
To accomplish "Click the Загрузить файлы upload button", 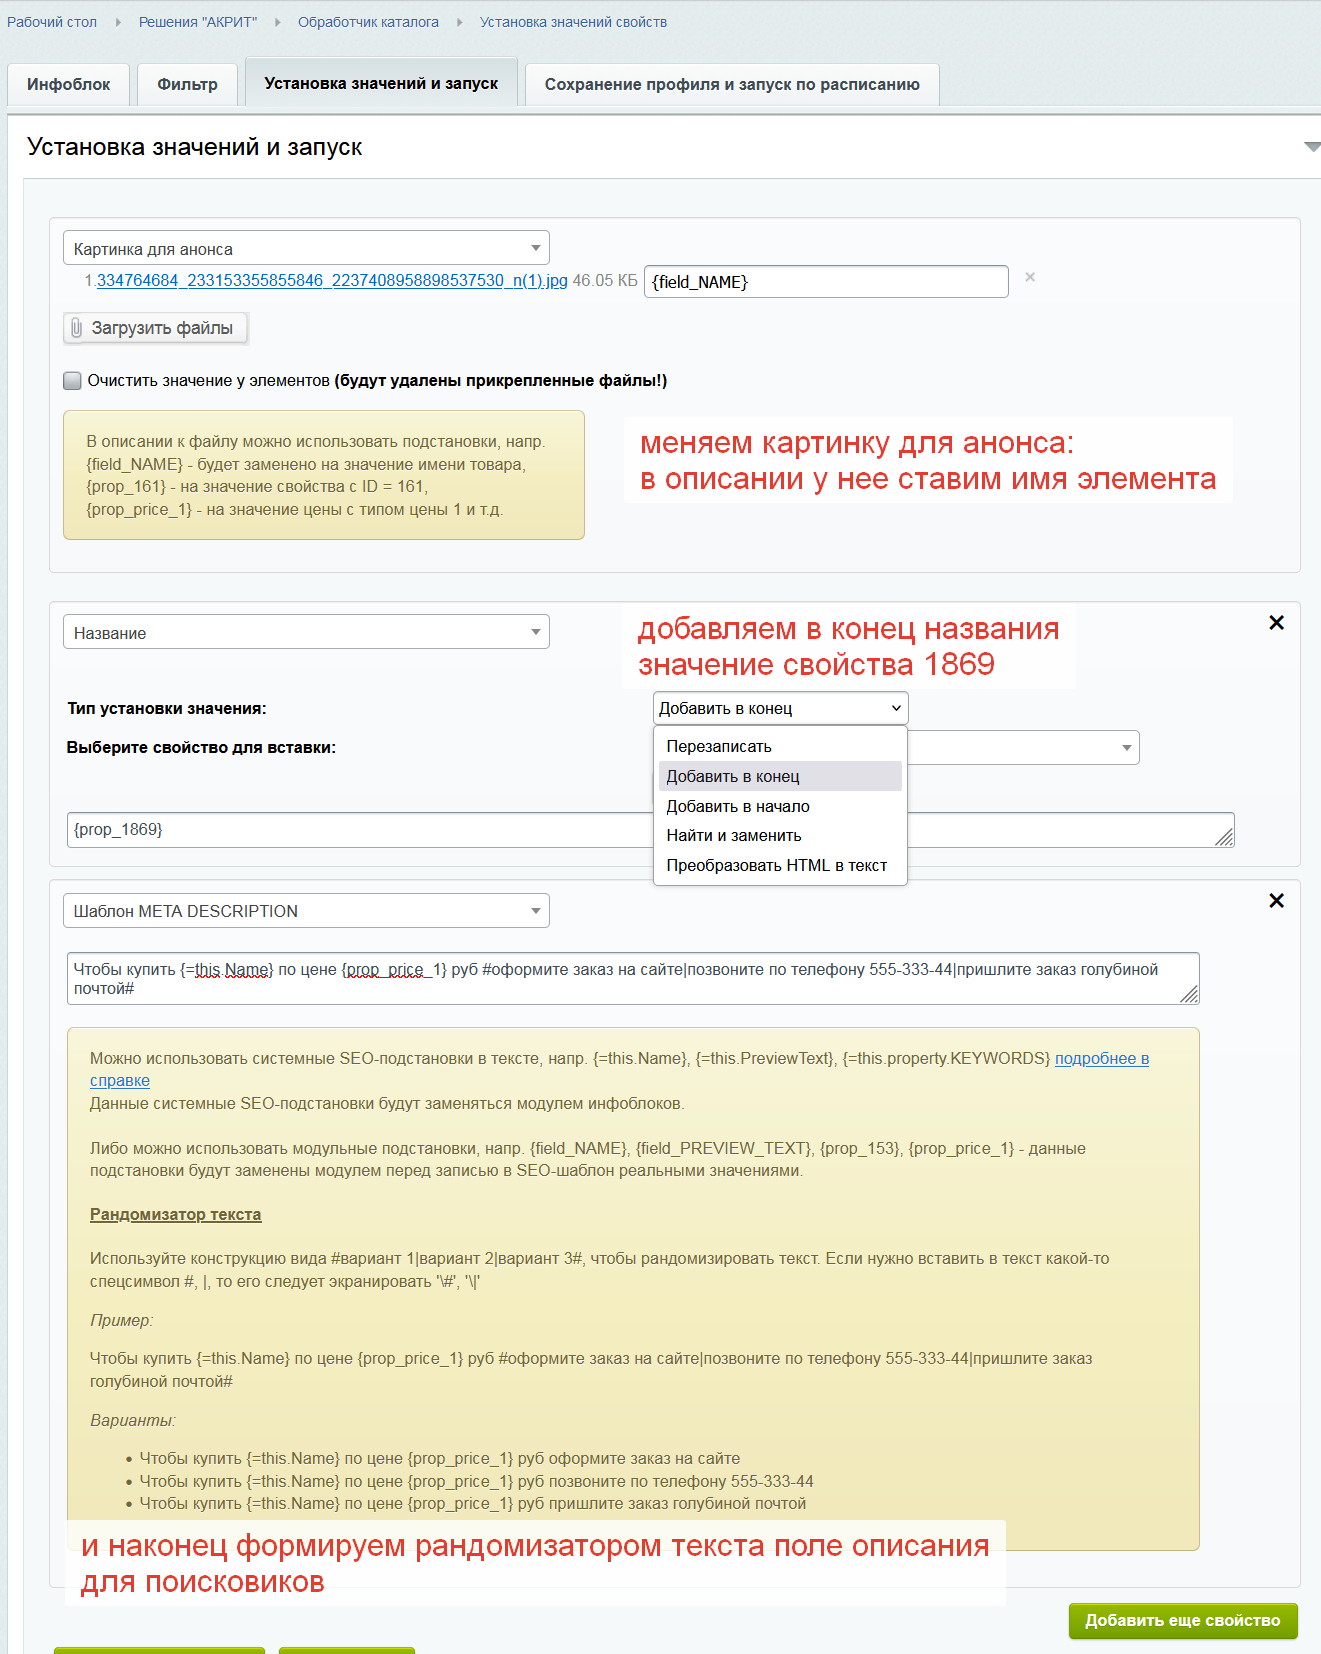I will tap(155, 328).
